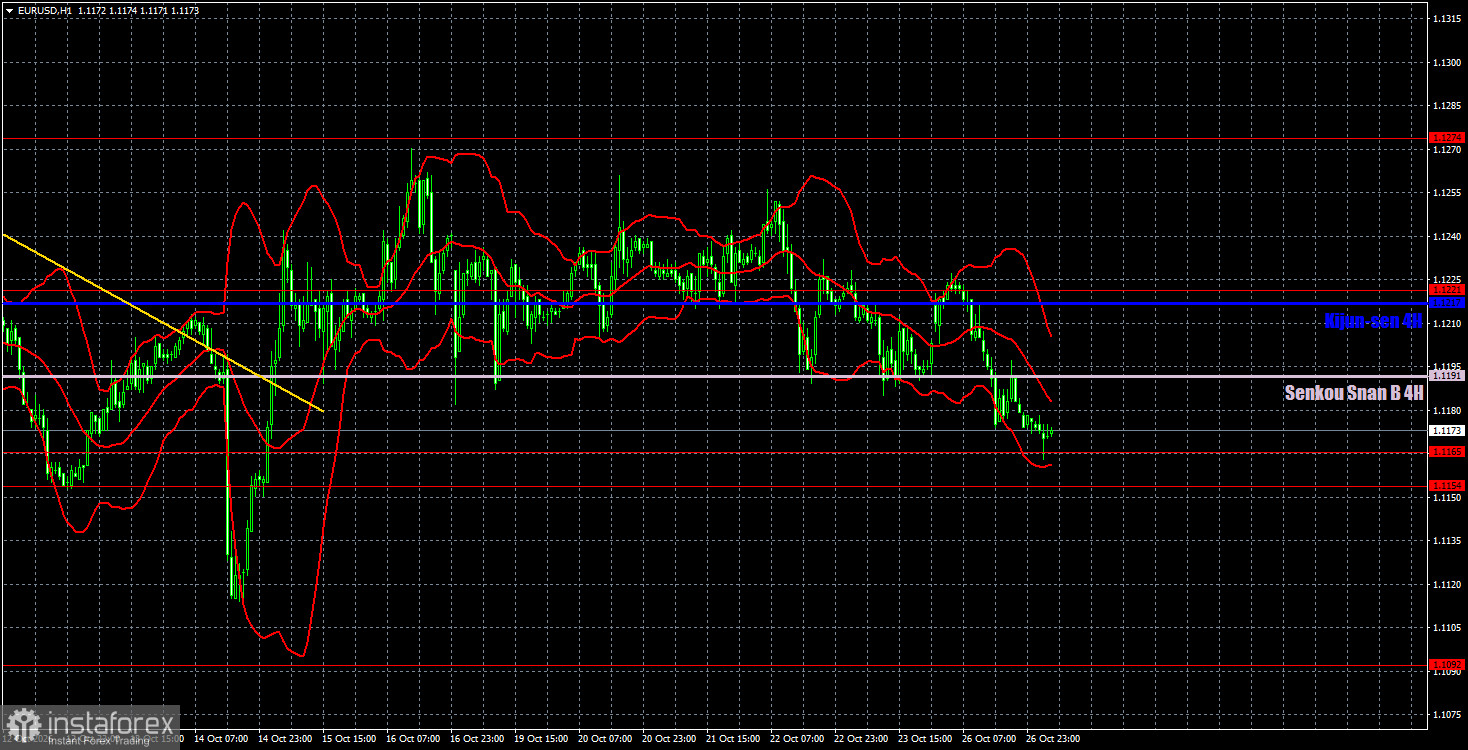
Task: Click the 1.1191 Senkou Span price tag
Action: pyautogui.click(x=1447, y=376)
